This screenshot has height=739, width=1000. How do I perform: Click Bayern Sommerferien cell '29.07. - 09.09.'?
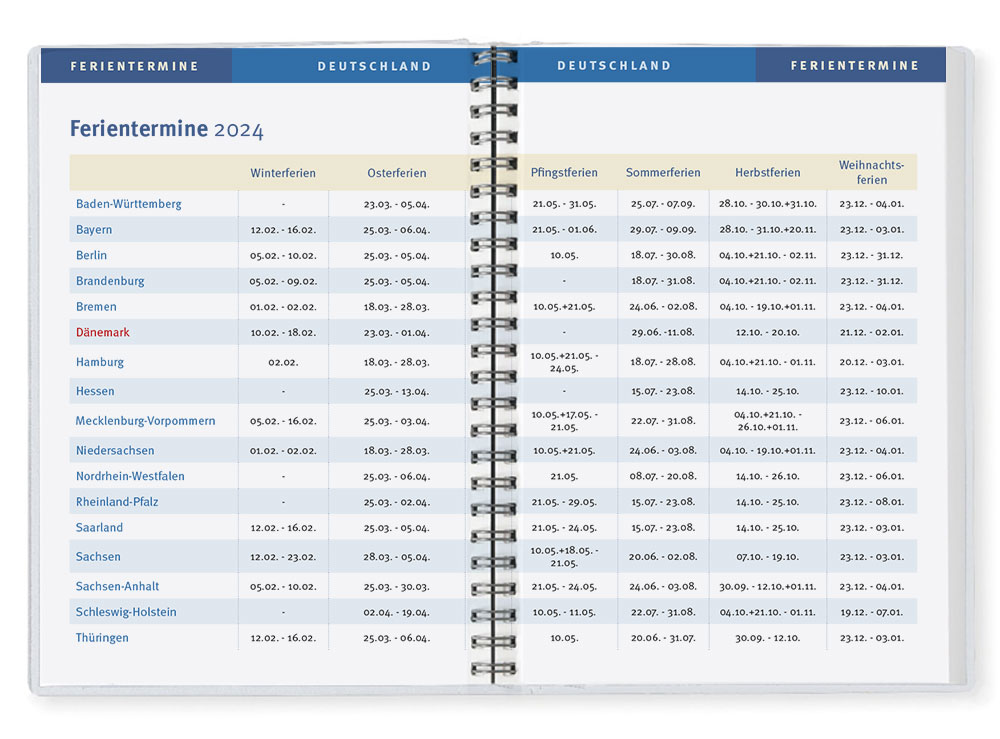coord(663,230)
